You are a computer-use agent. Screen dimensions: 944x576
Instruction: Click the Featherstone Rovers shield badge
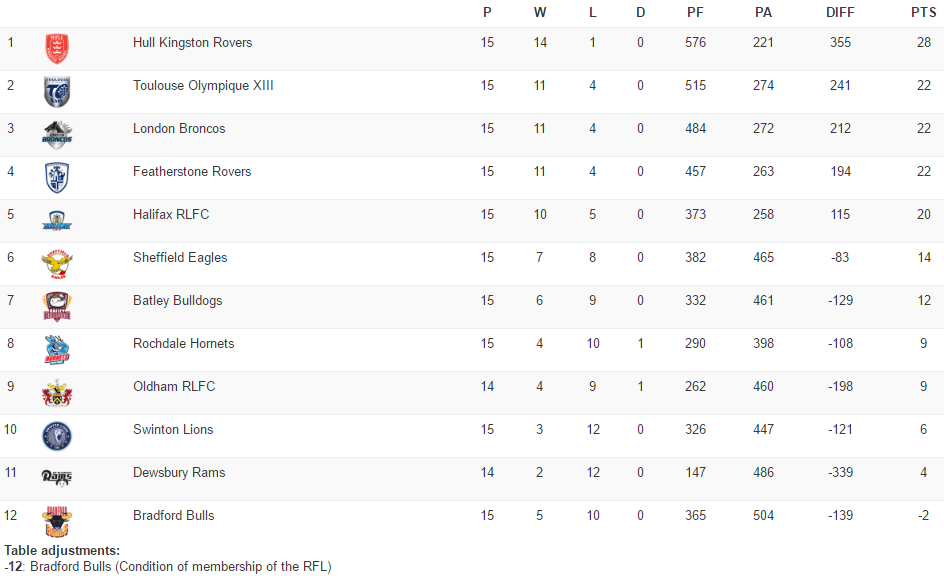click(57, 177)
